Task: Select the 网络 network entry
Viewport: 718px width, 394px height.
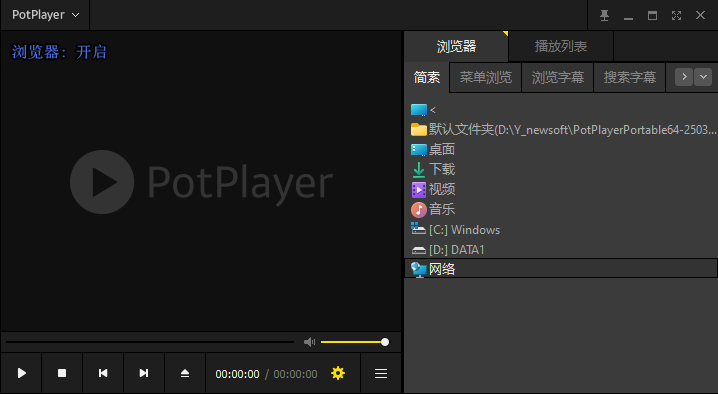Action: [561, 268]
